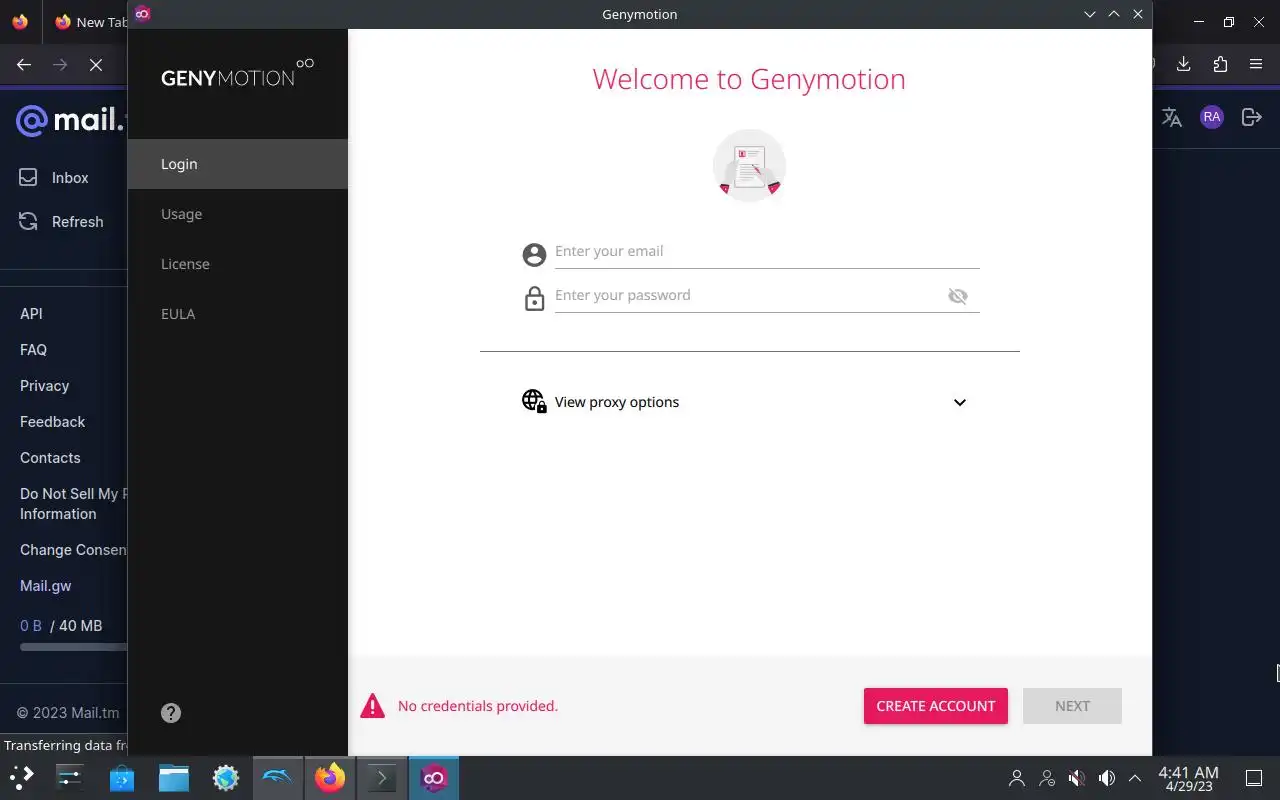
Task: Click the Mail.tm logout icon
Action: tap(1251, 117)
